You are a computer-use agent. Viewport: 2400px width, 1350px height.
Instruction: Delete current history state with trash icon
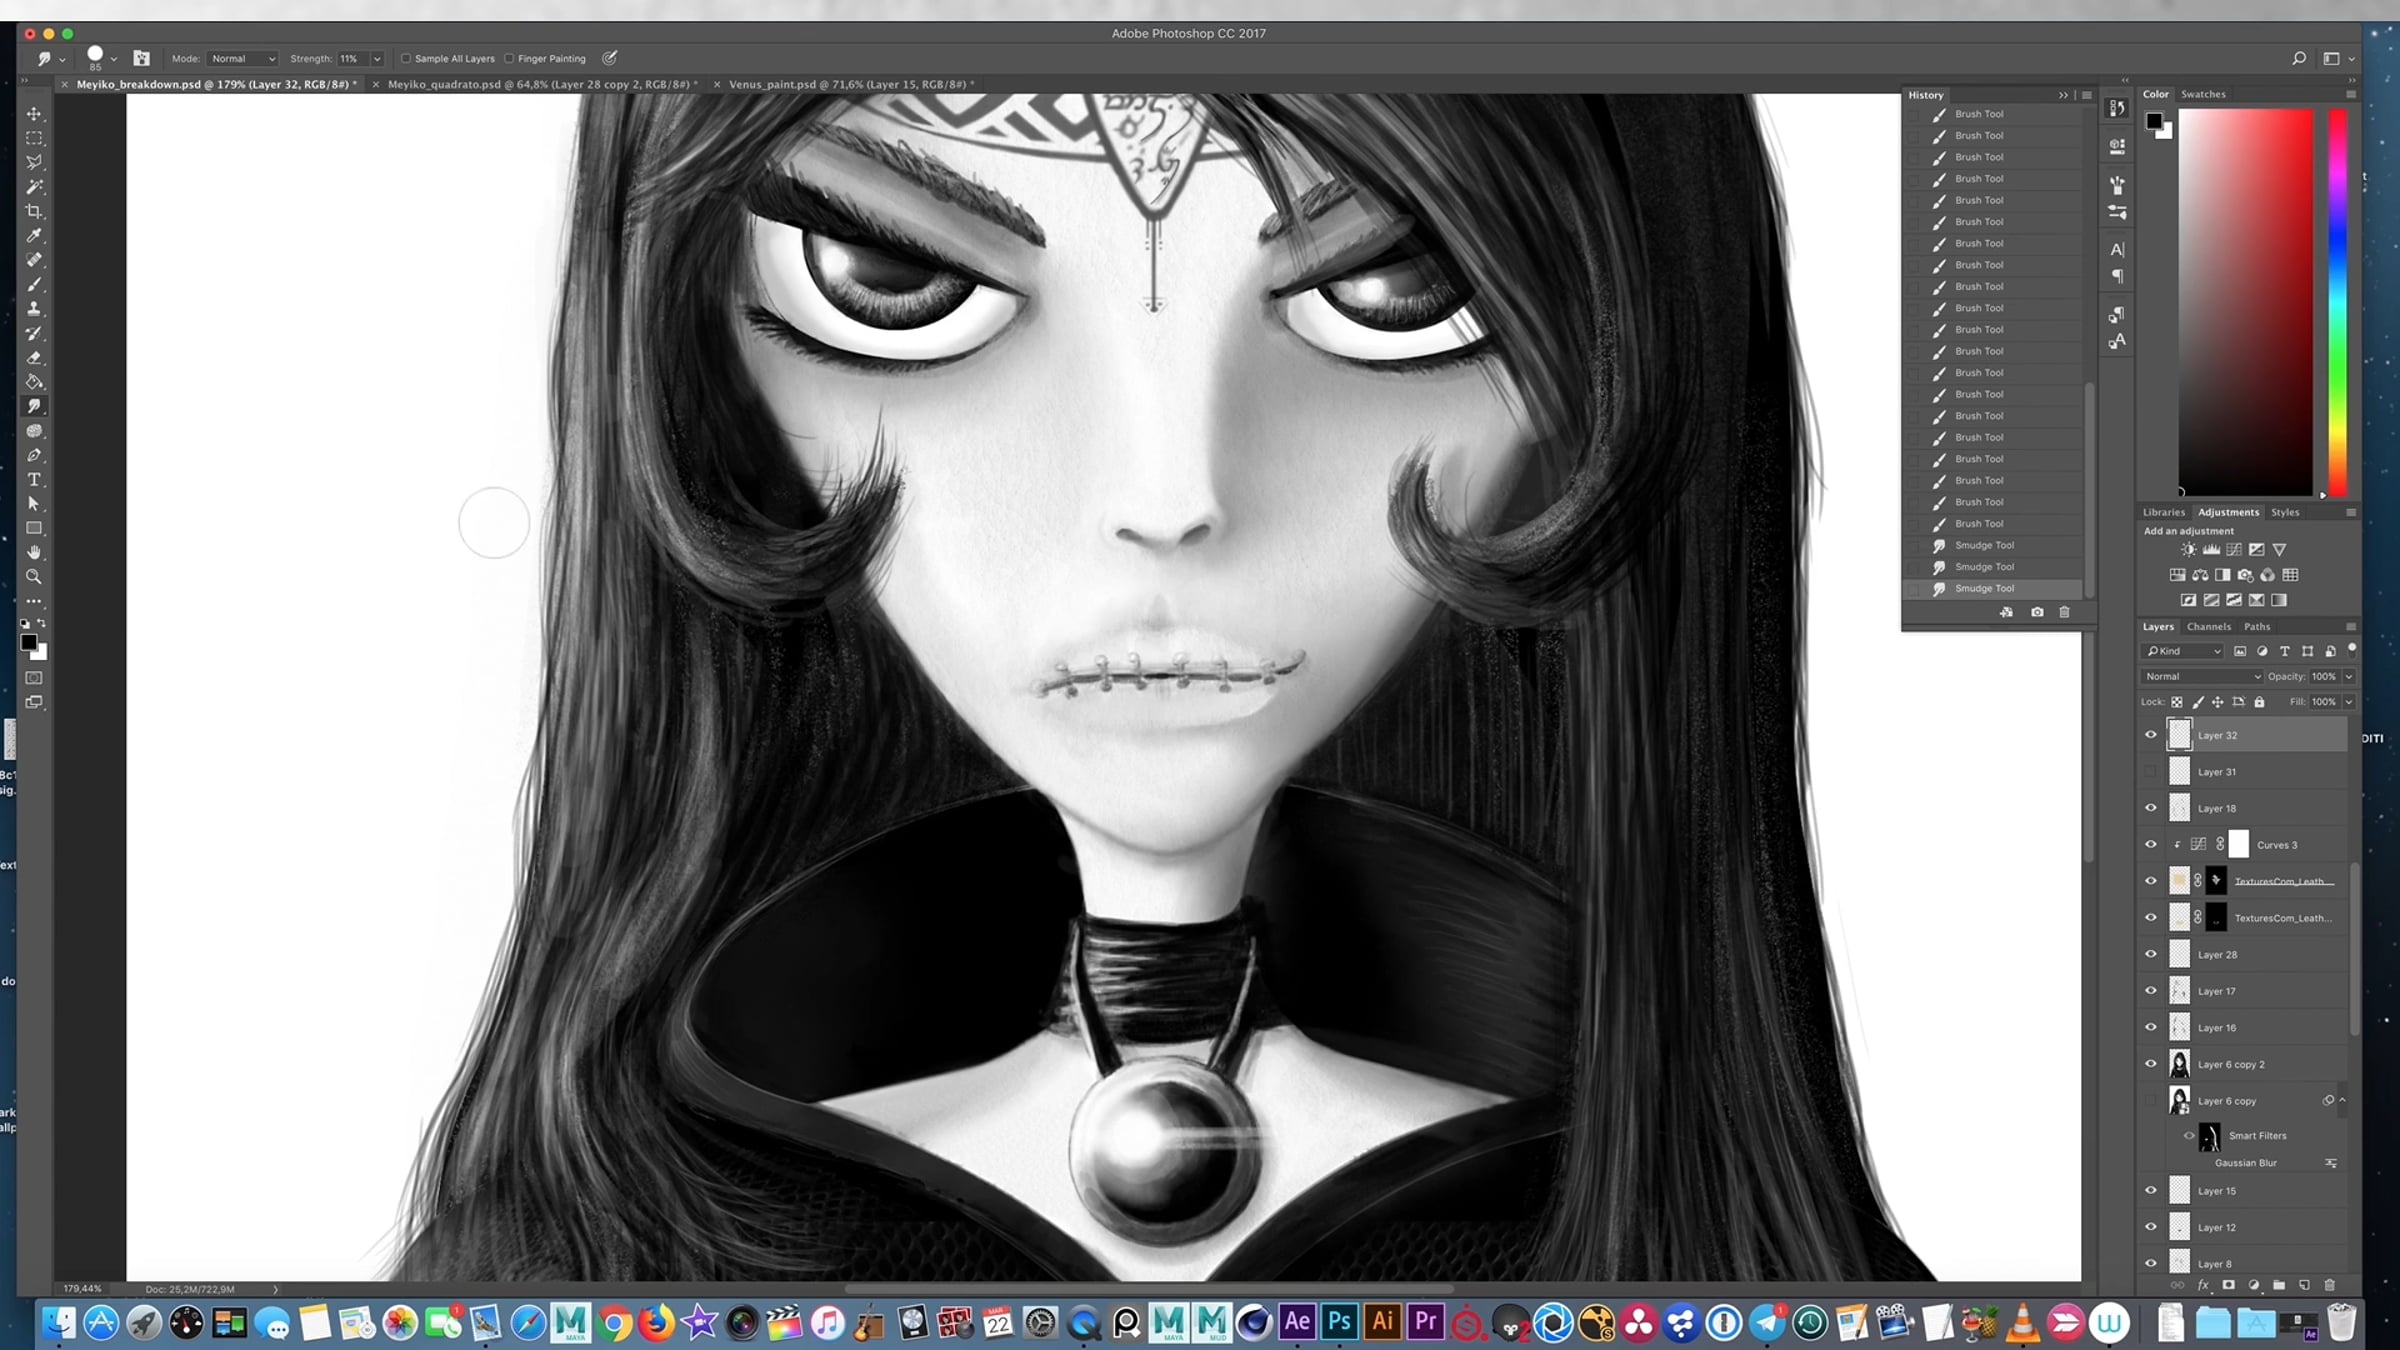(x=2064, y=612)
